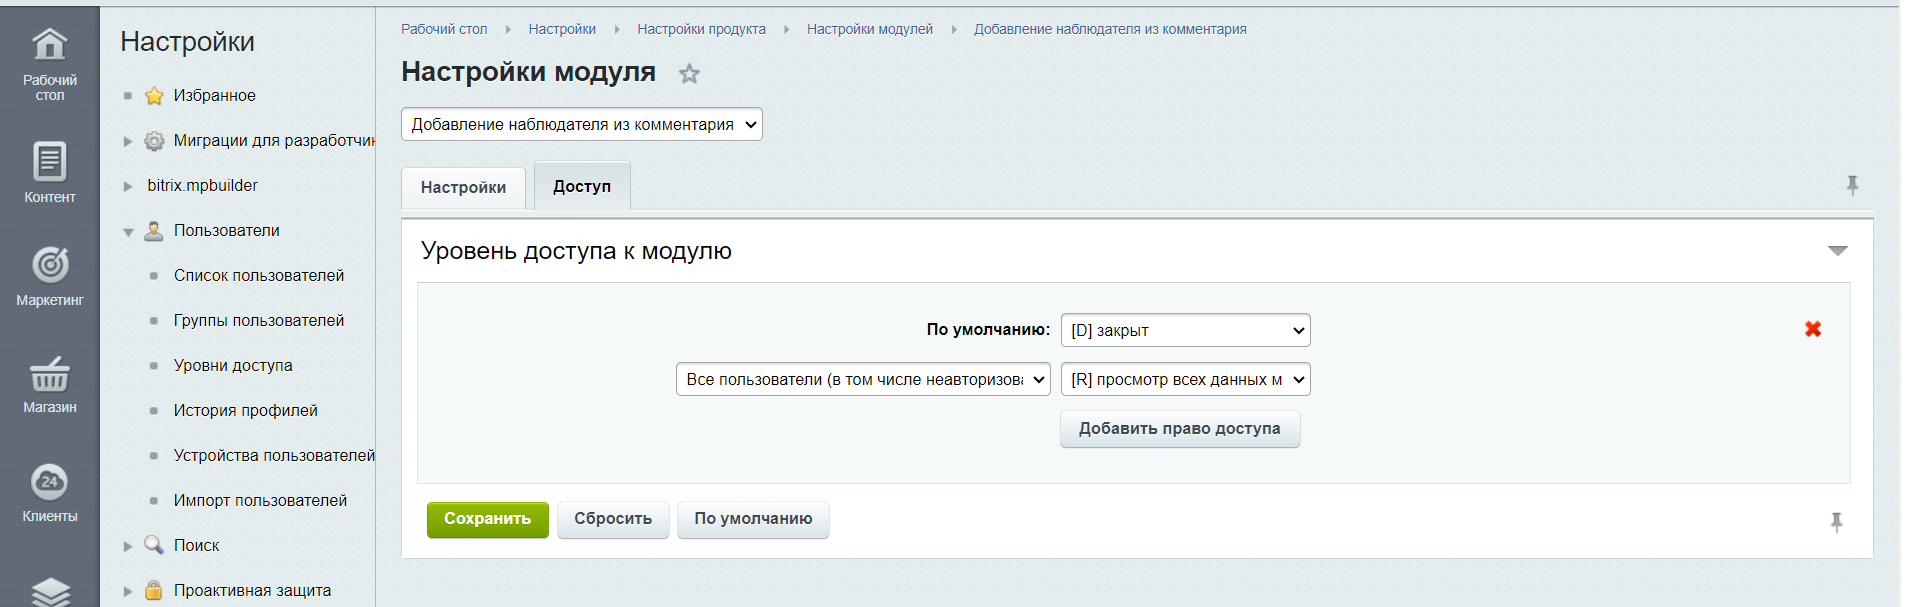Open Настройки модулей breadcrumb link
Screen dimensions: 1919x607
(x=869, y=29)
